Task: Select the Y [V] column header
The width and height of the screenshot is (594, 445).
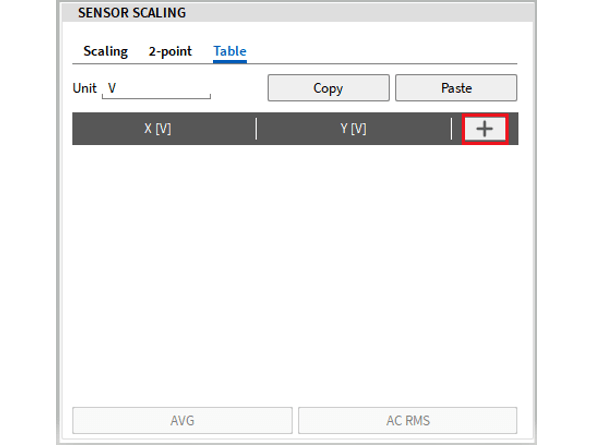Action: click(353, 129)
